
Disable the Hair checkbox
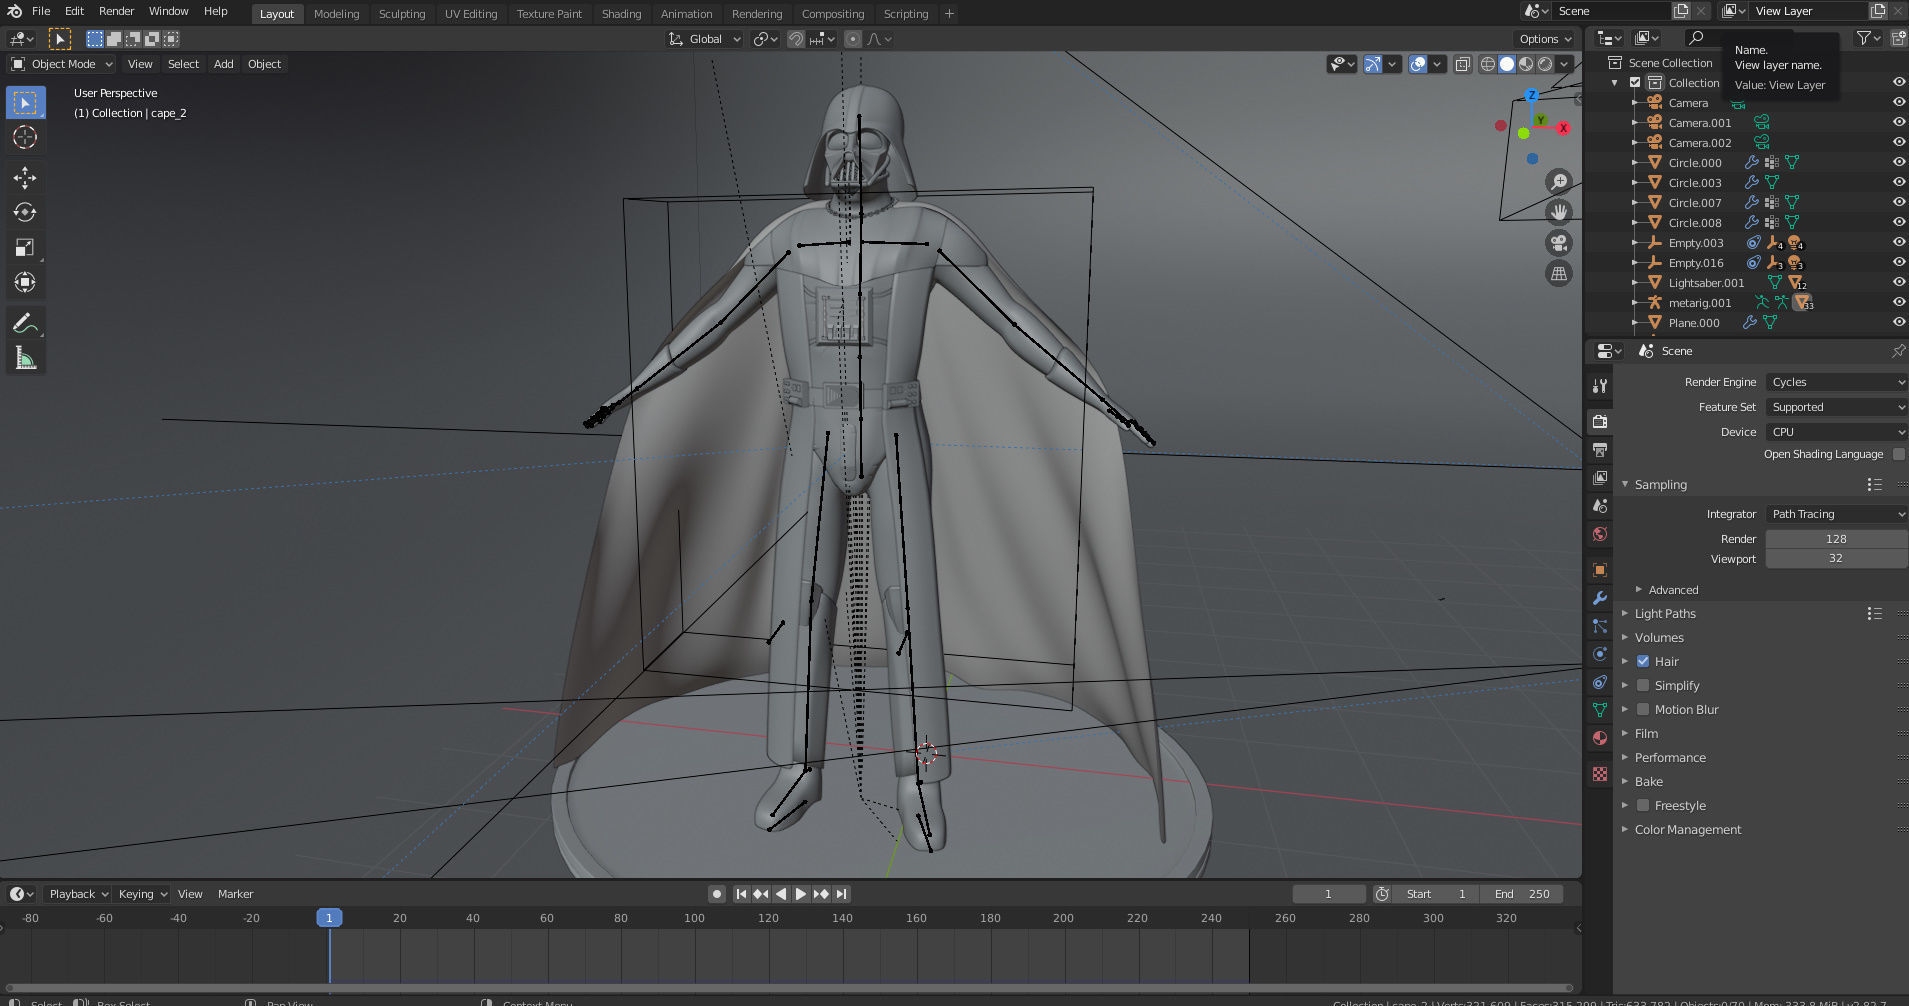coord(1643,661)
